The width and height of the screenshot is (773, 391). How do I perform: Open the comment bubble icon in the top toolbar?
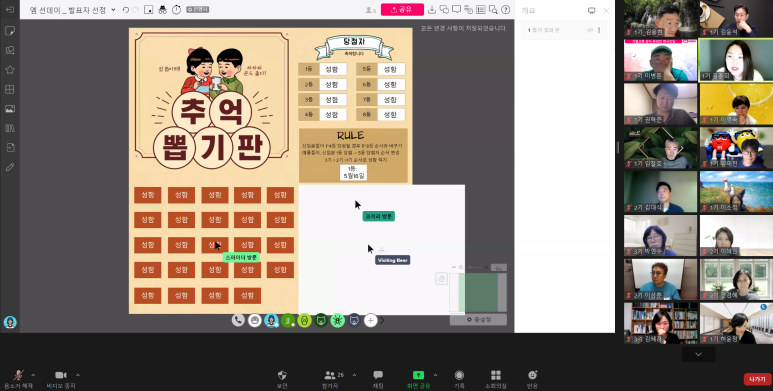[457, 9]
